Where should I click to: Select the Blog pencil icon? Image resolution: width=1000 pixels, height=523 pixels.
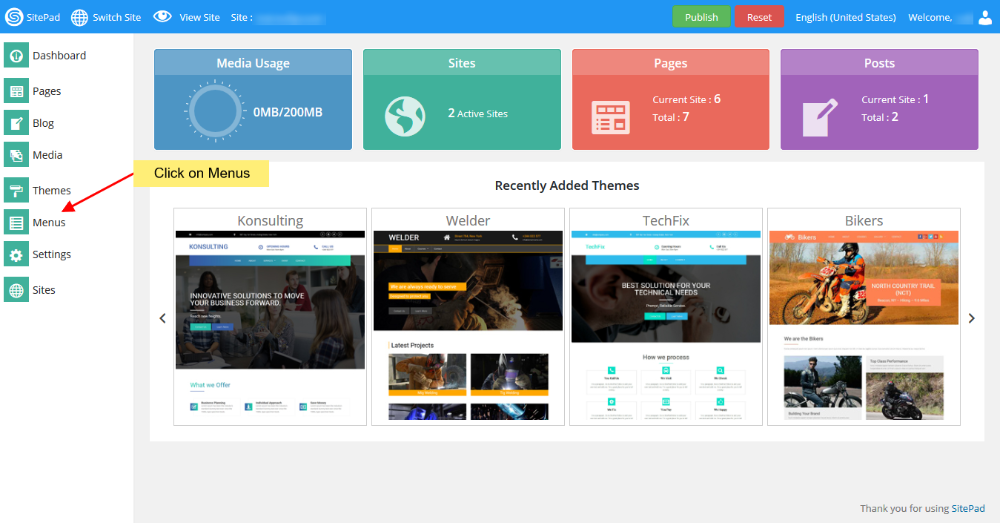coord(16,124)
